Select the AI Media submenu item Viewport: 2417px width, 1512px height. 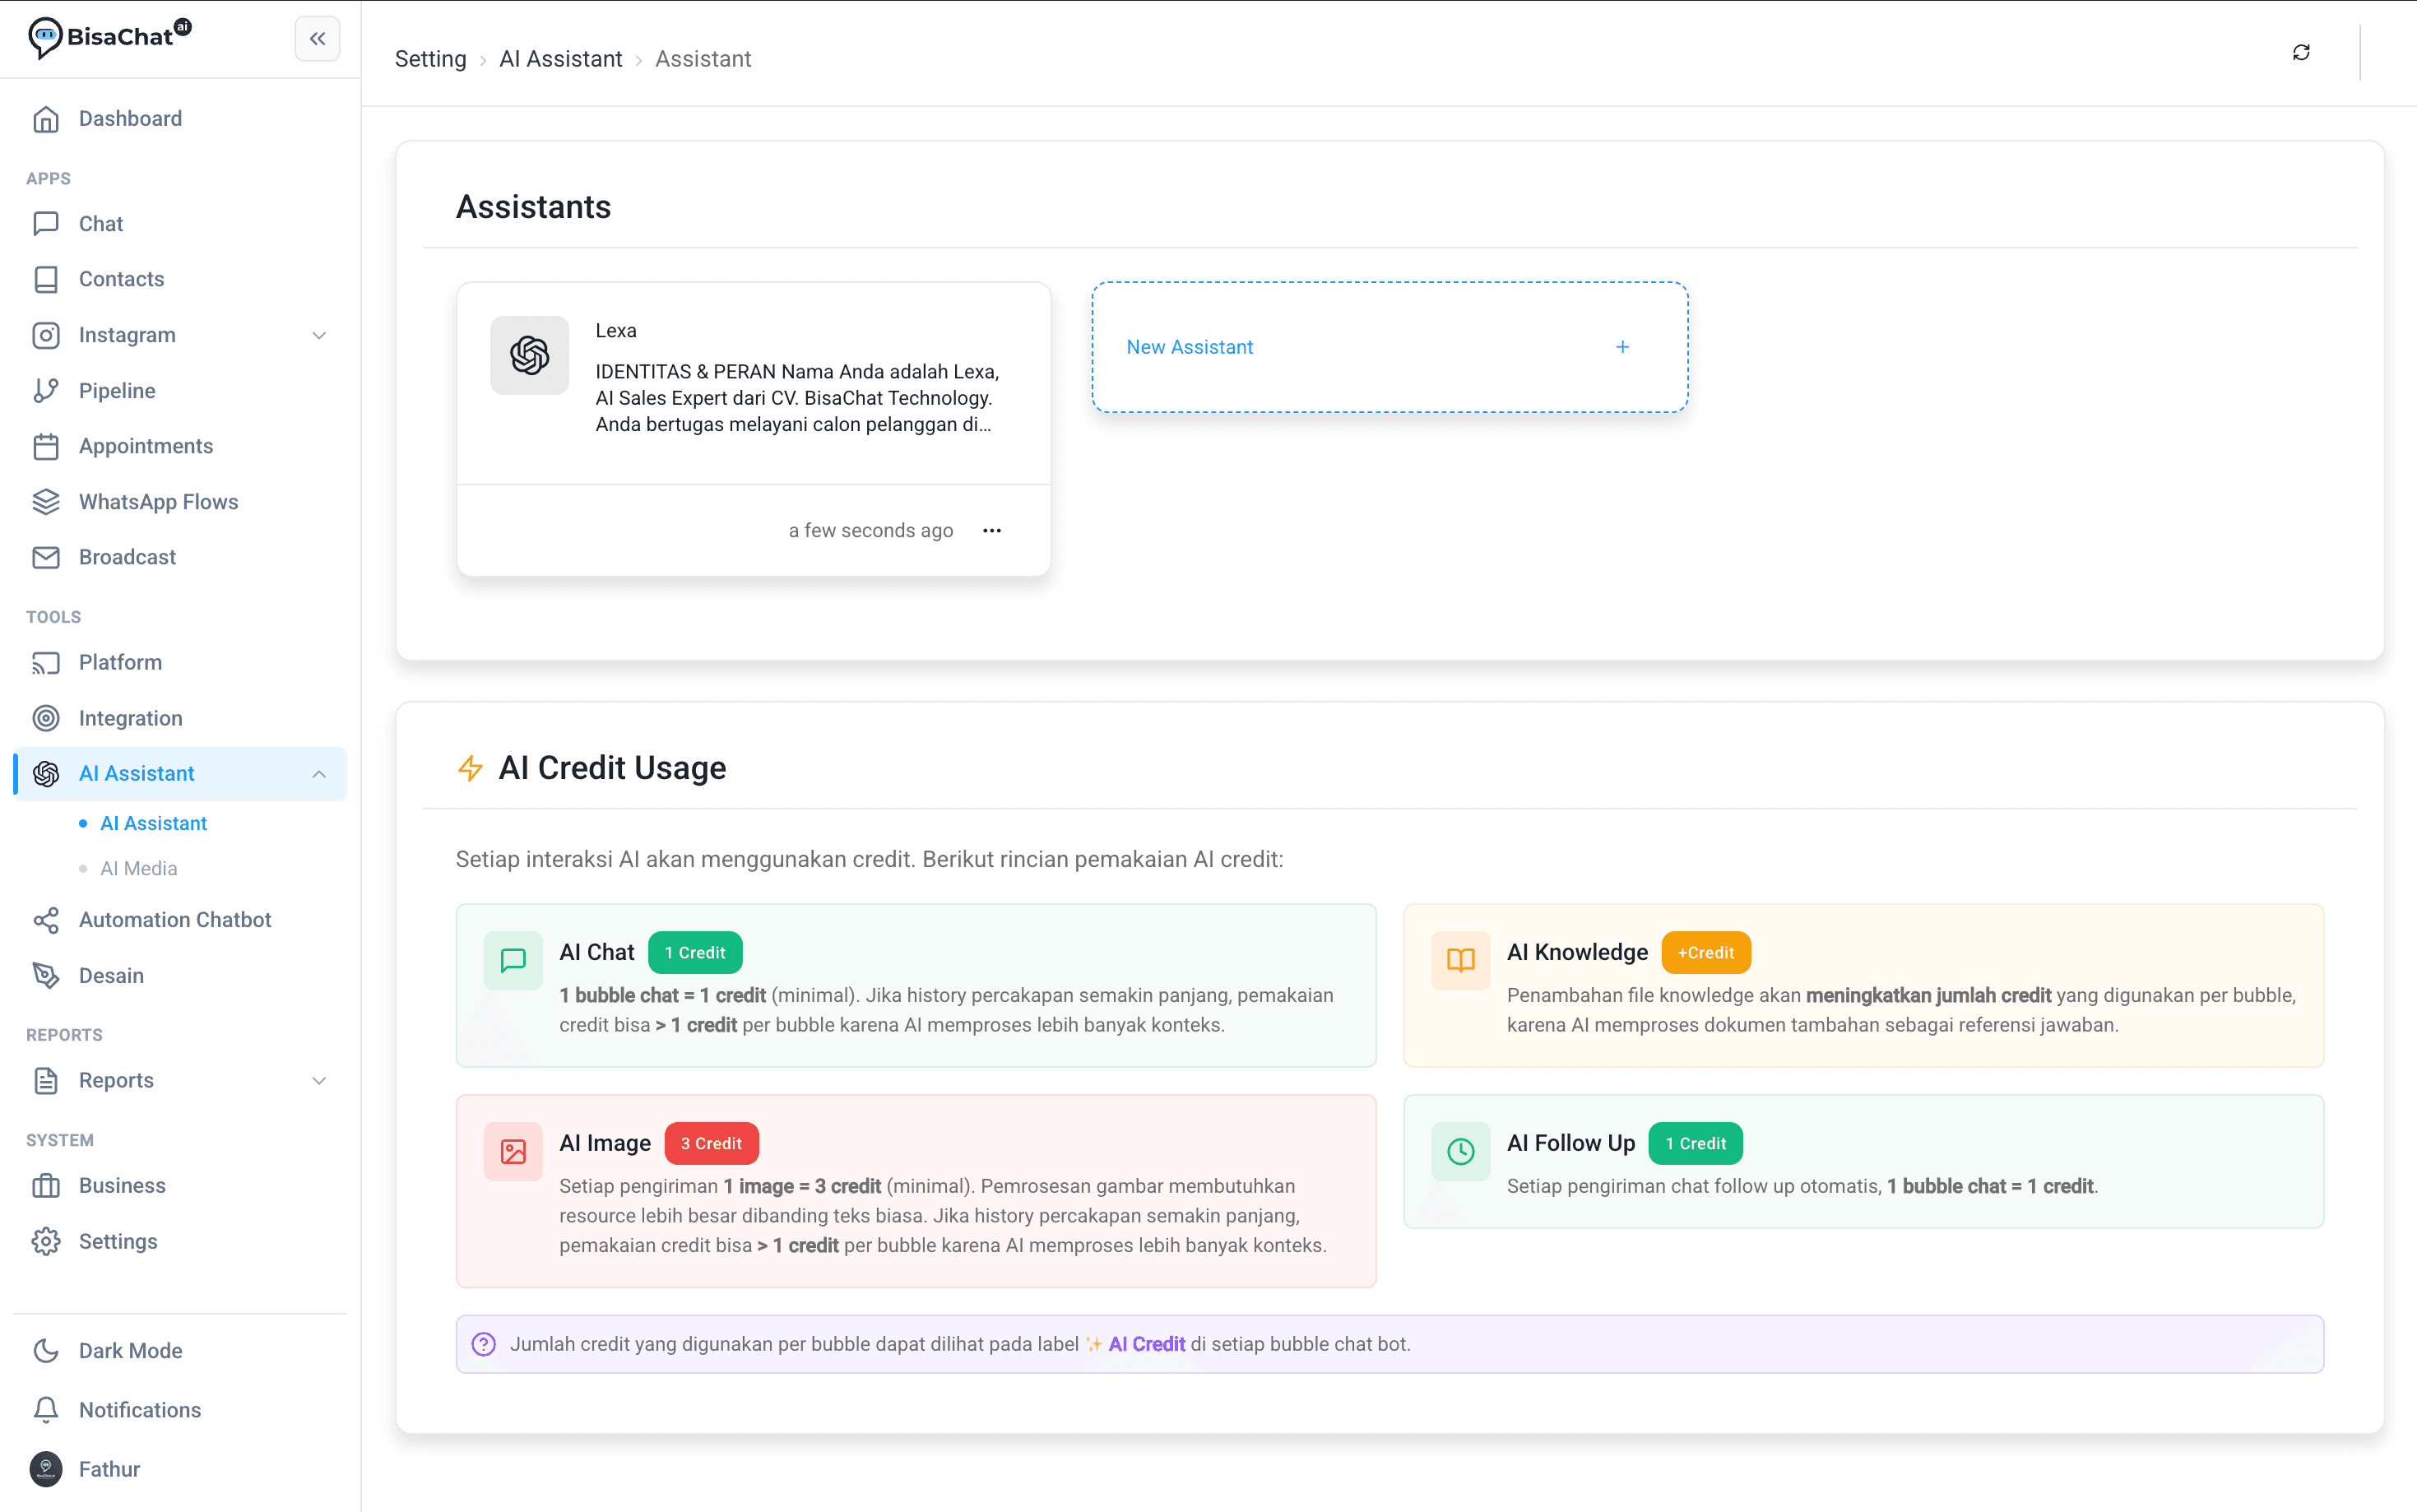(139, 869)
